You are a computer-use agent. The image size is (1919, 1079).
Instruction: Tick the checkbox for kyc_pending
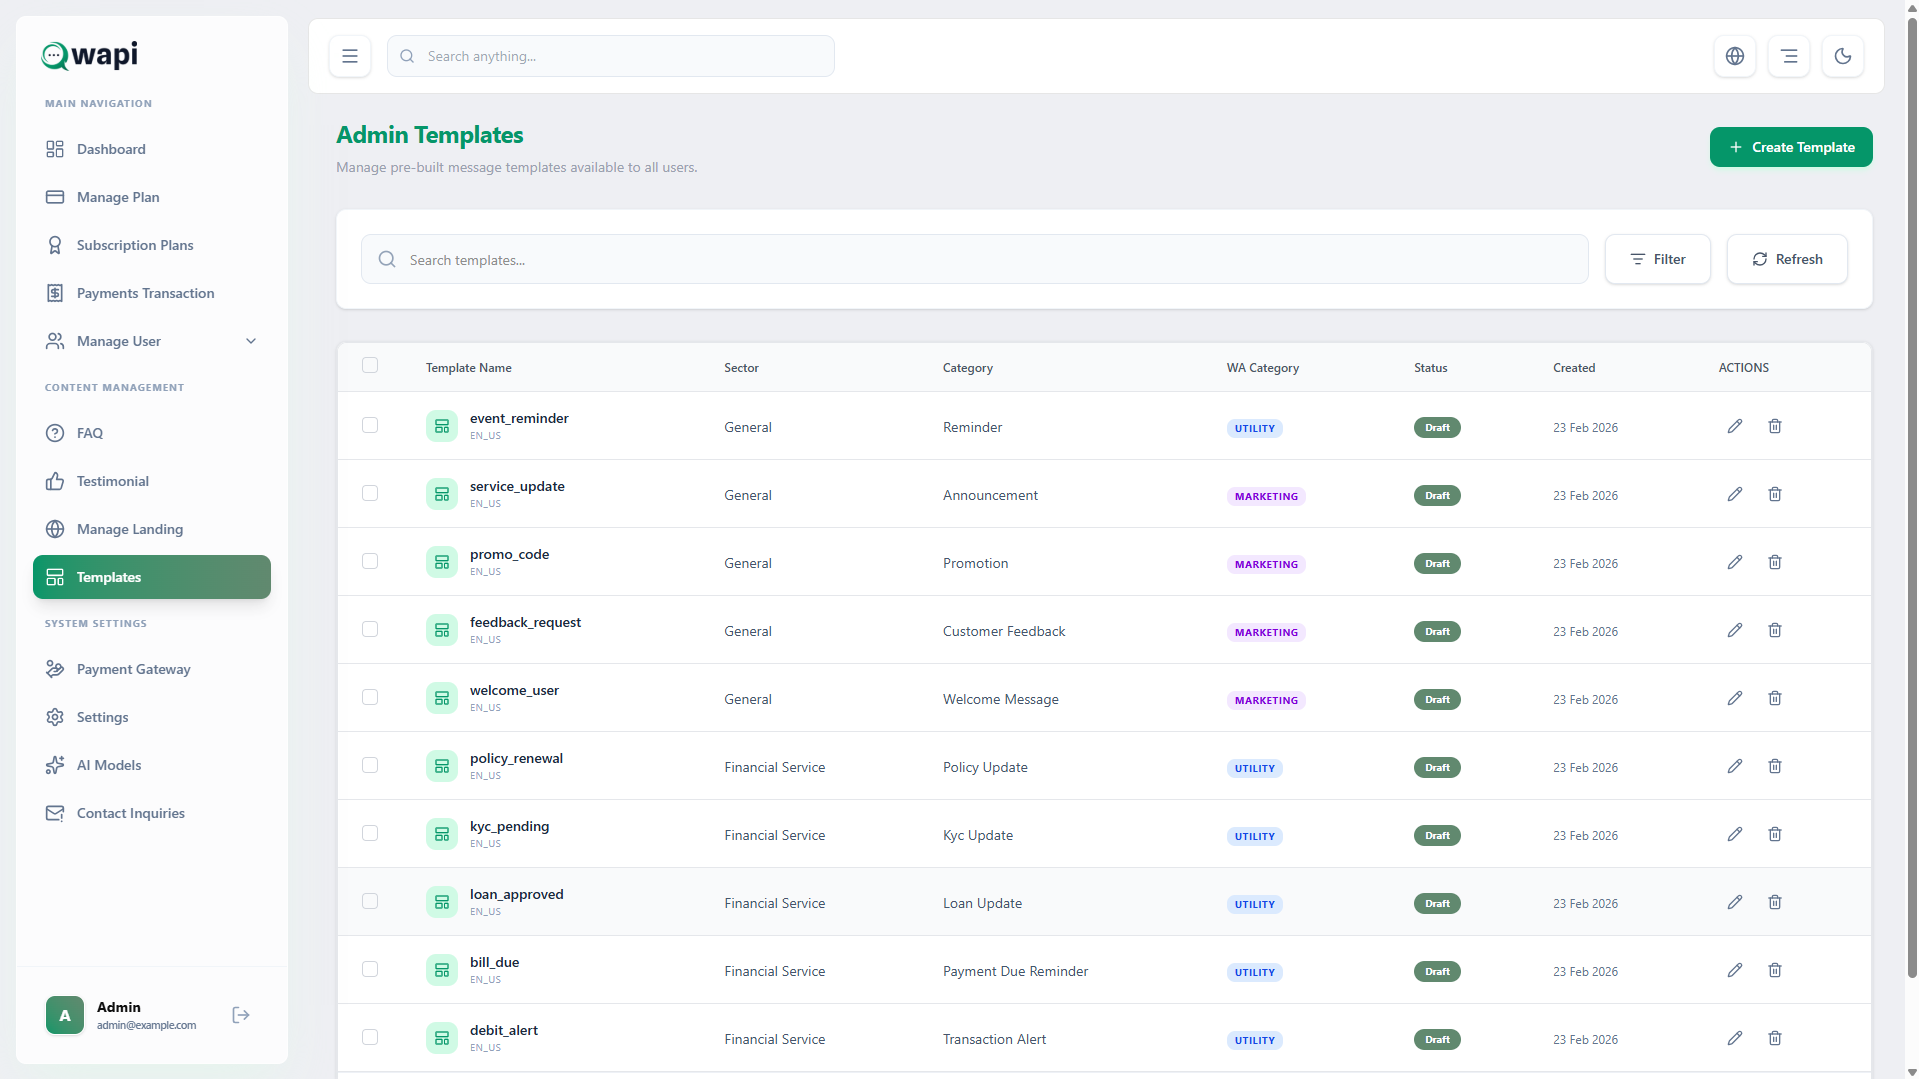(370, 834)
